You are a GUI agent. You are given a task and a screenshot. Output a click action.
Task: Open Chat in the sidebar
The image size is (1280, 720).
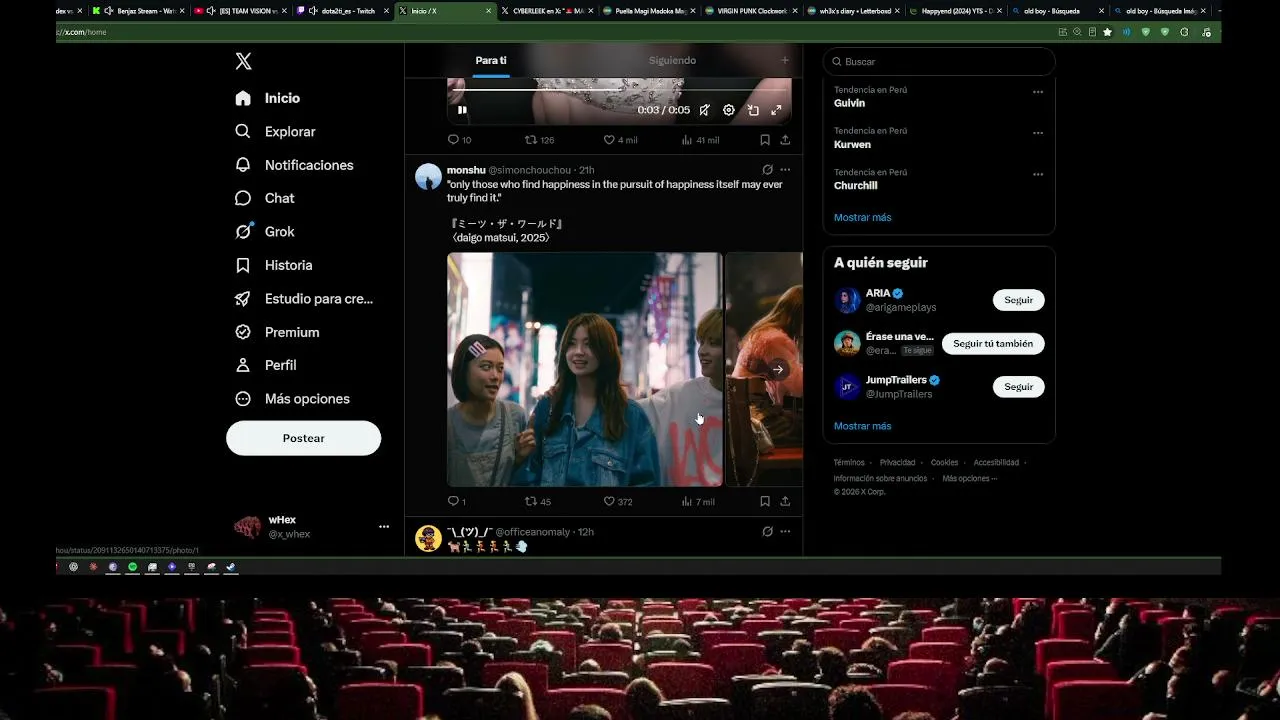tap(265, 198)
